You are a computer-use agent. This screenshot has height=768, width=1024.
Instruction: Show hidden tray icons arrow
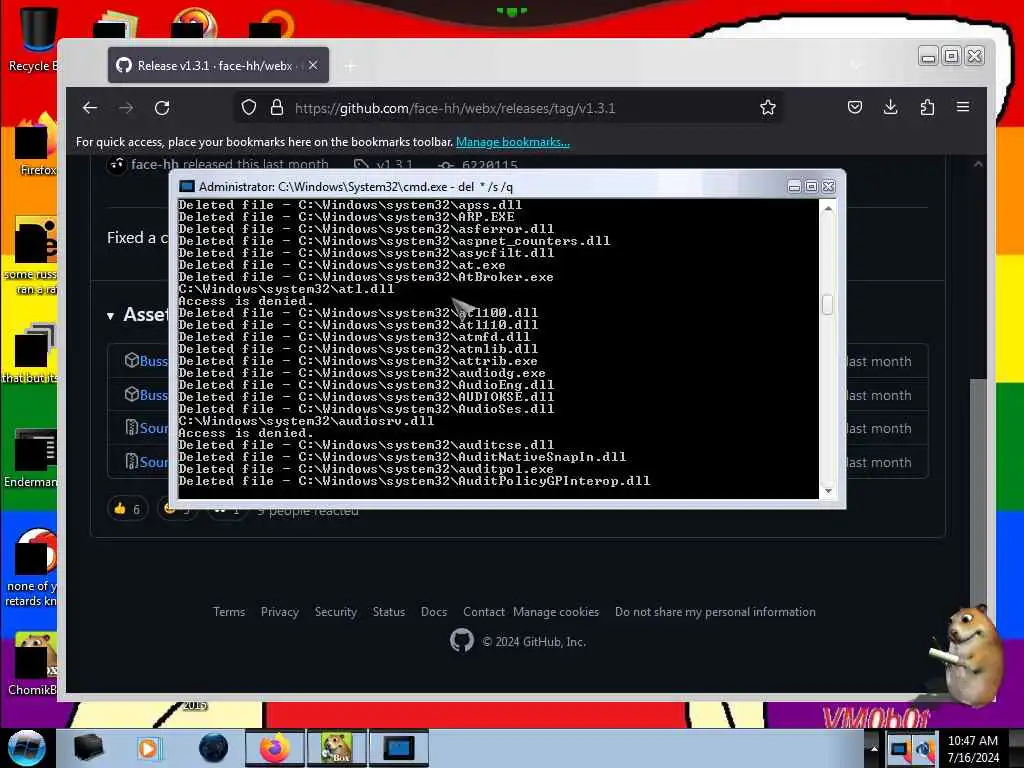click(x=874, y=748)
